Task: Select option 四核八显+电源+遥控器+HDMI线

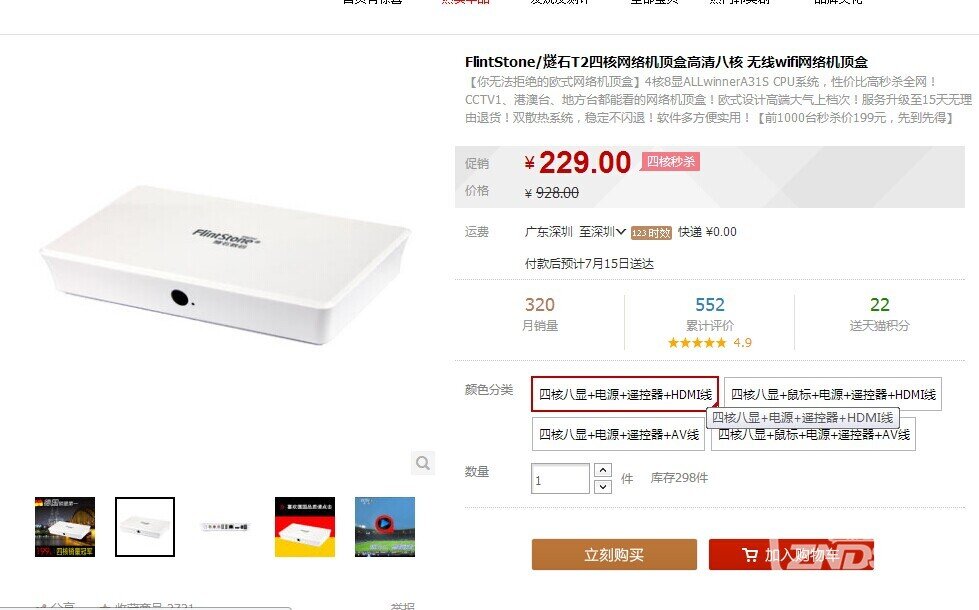Action: (625, 394)
